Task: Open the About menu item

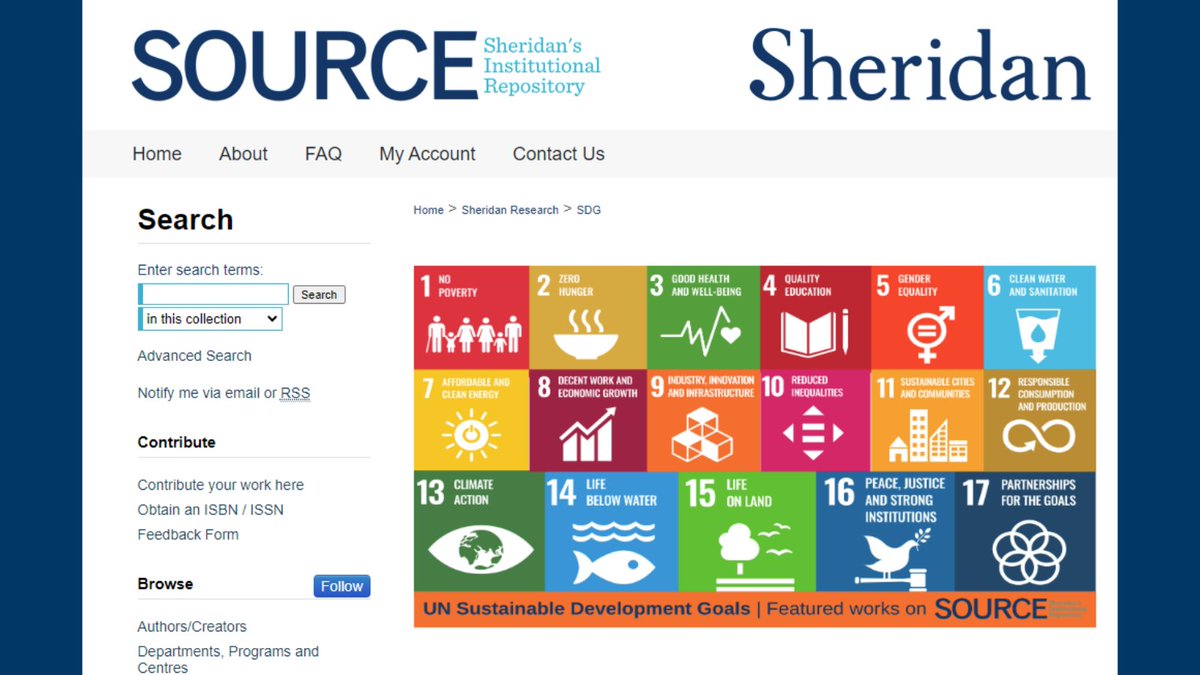Action: 243,154
